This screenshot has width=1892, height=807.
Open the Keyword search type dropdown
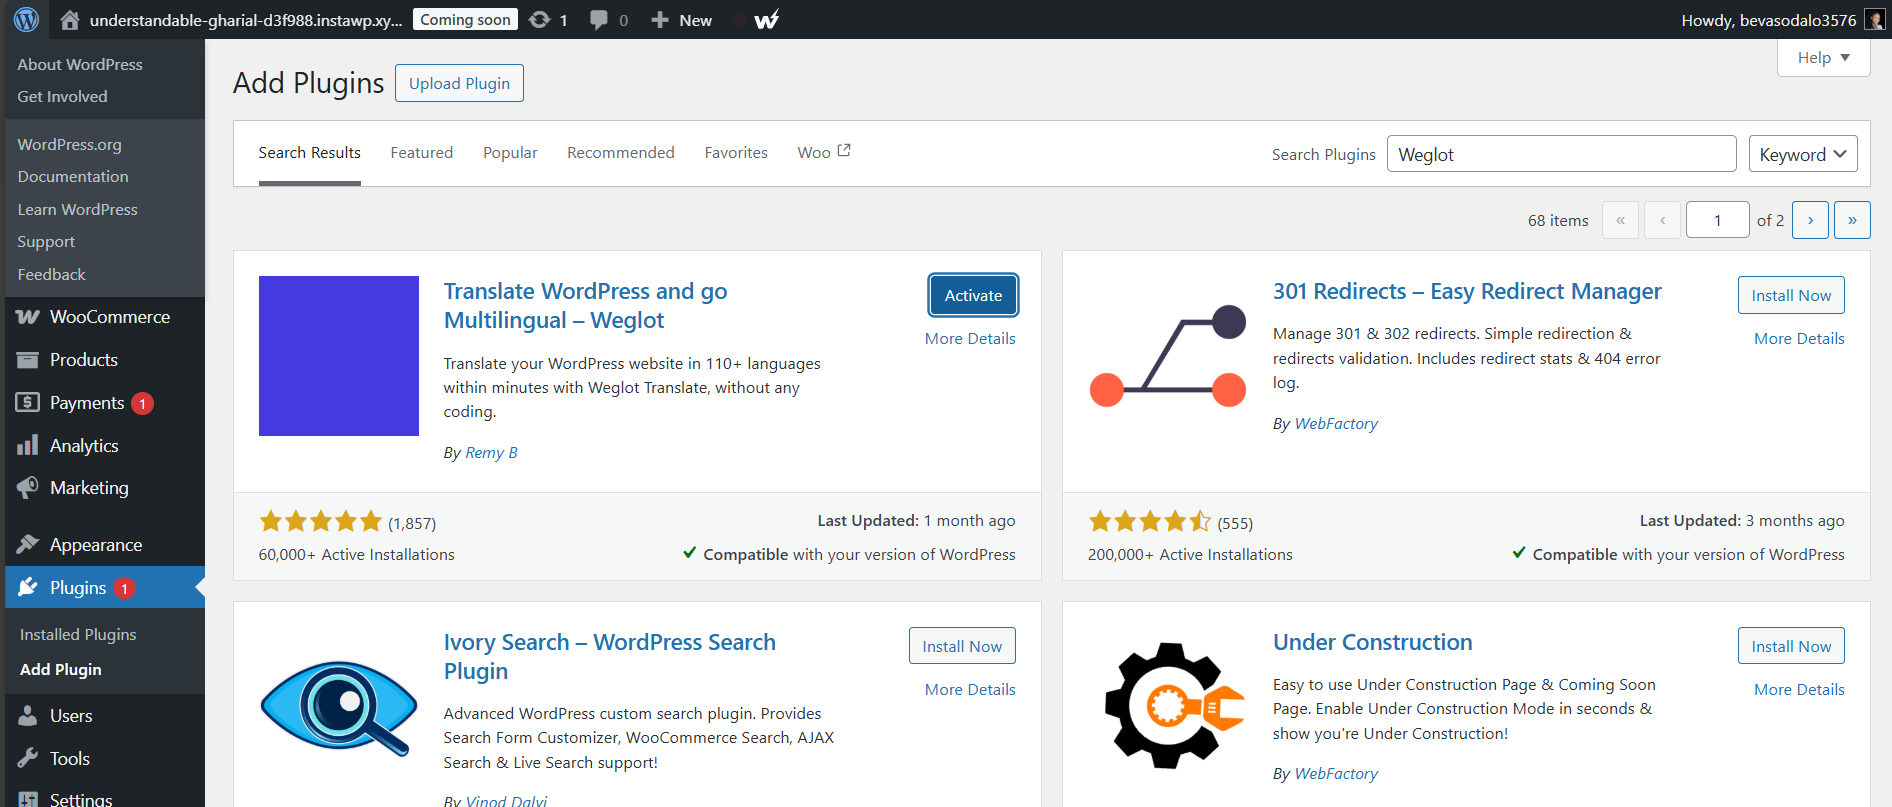1803,154
